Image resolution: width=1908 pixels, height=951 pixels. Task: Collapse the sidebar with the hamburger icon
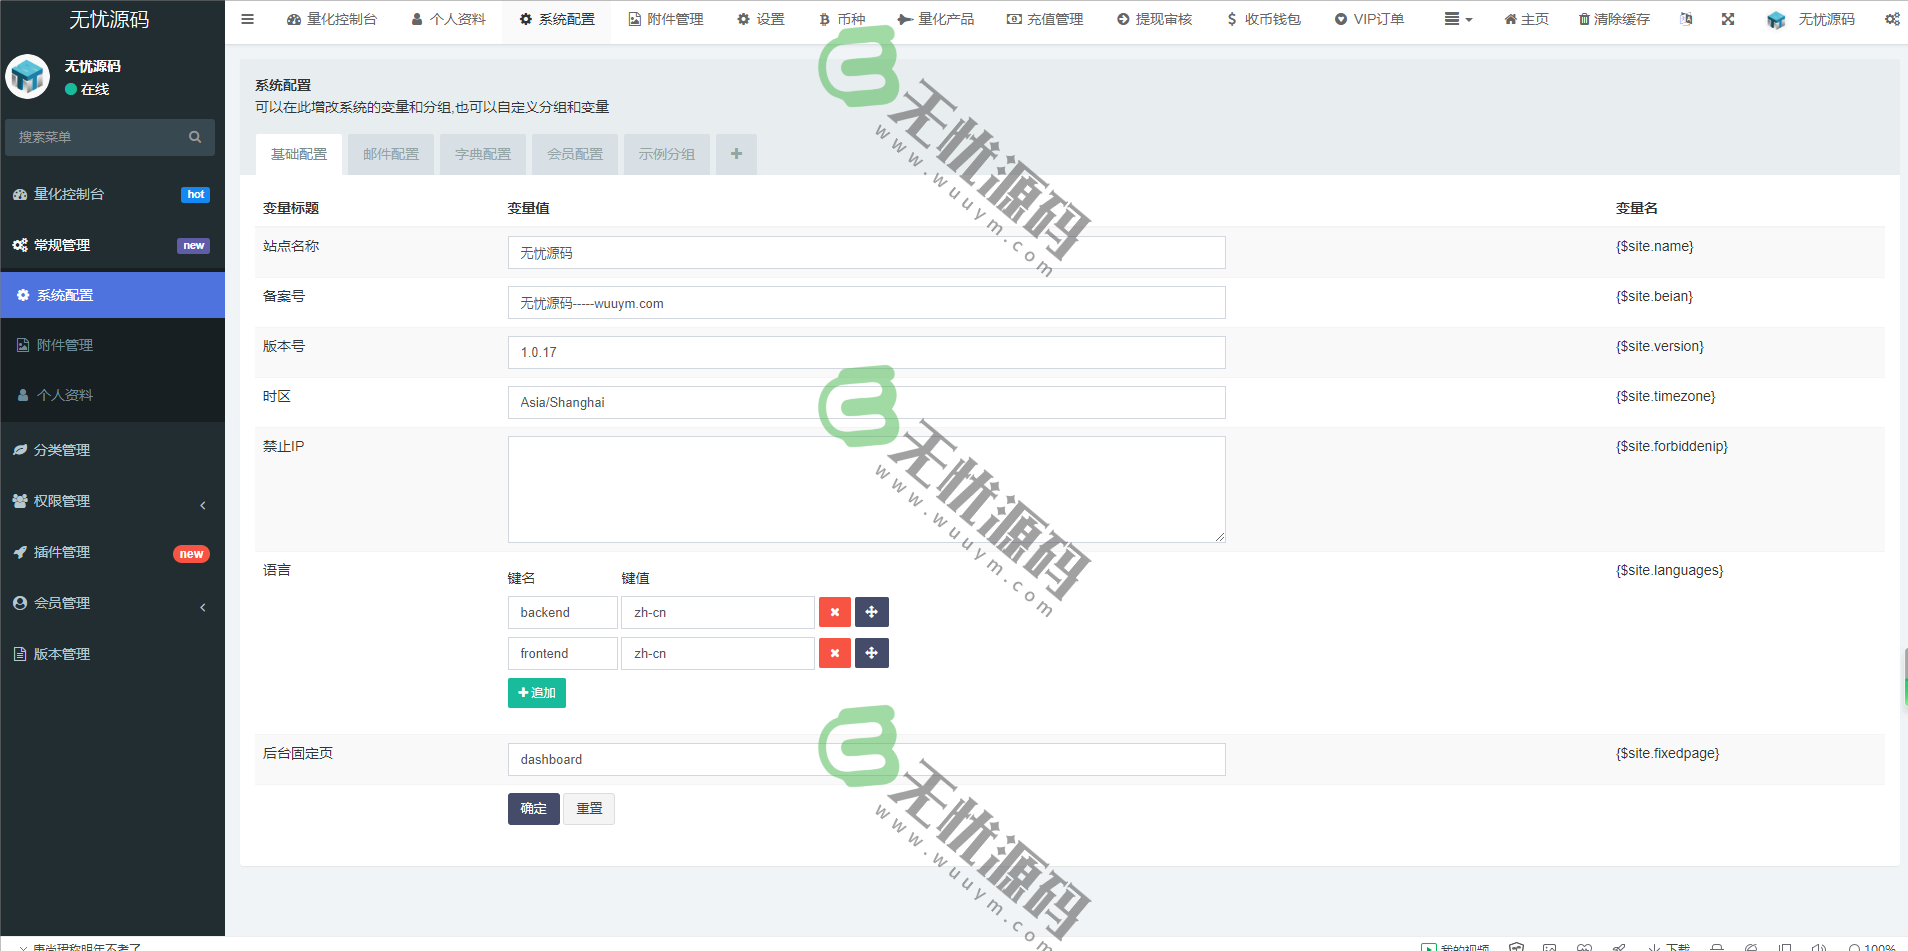247,18
